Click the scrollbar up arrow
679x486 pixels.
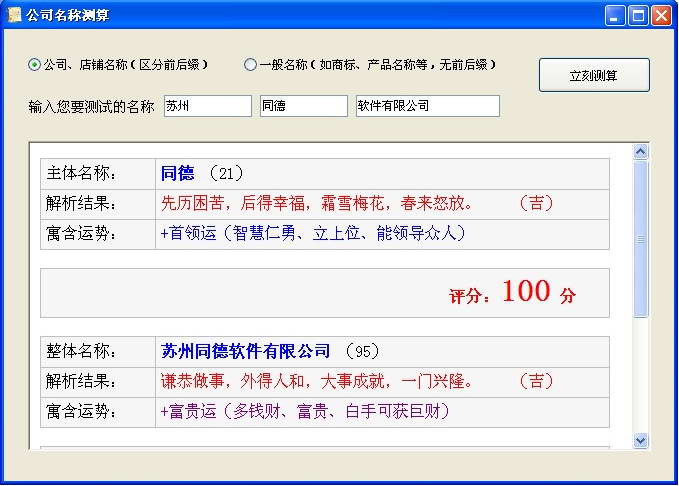640,152
